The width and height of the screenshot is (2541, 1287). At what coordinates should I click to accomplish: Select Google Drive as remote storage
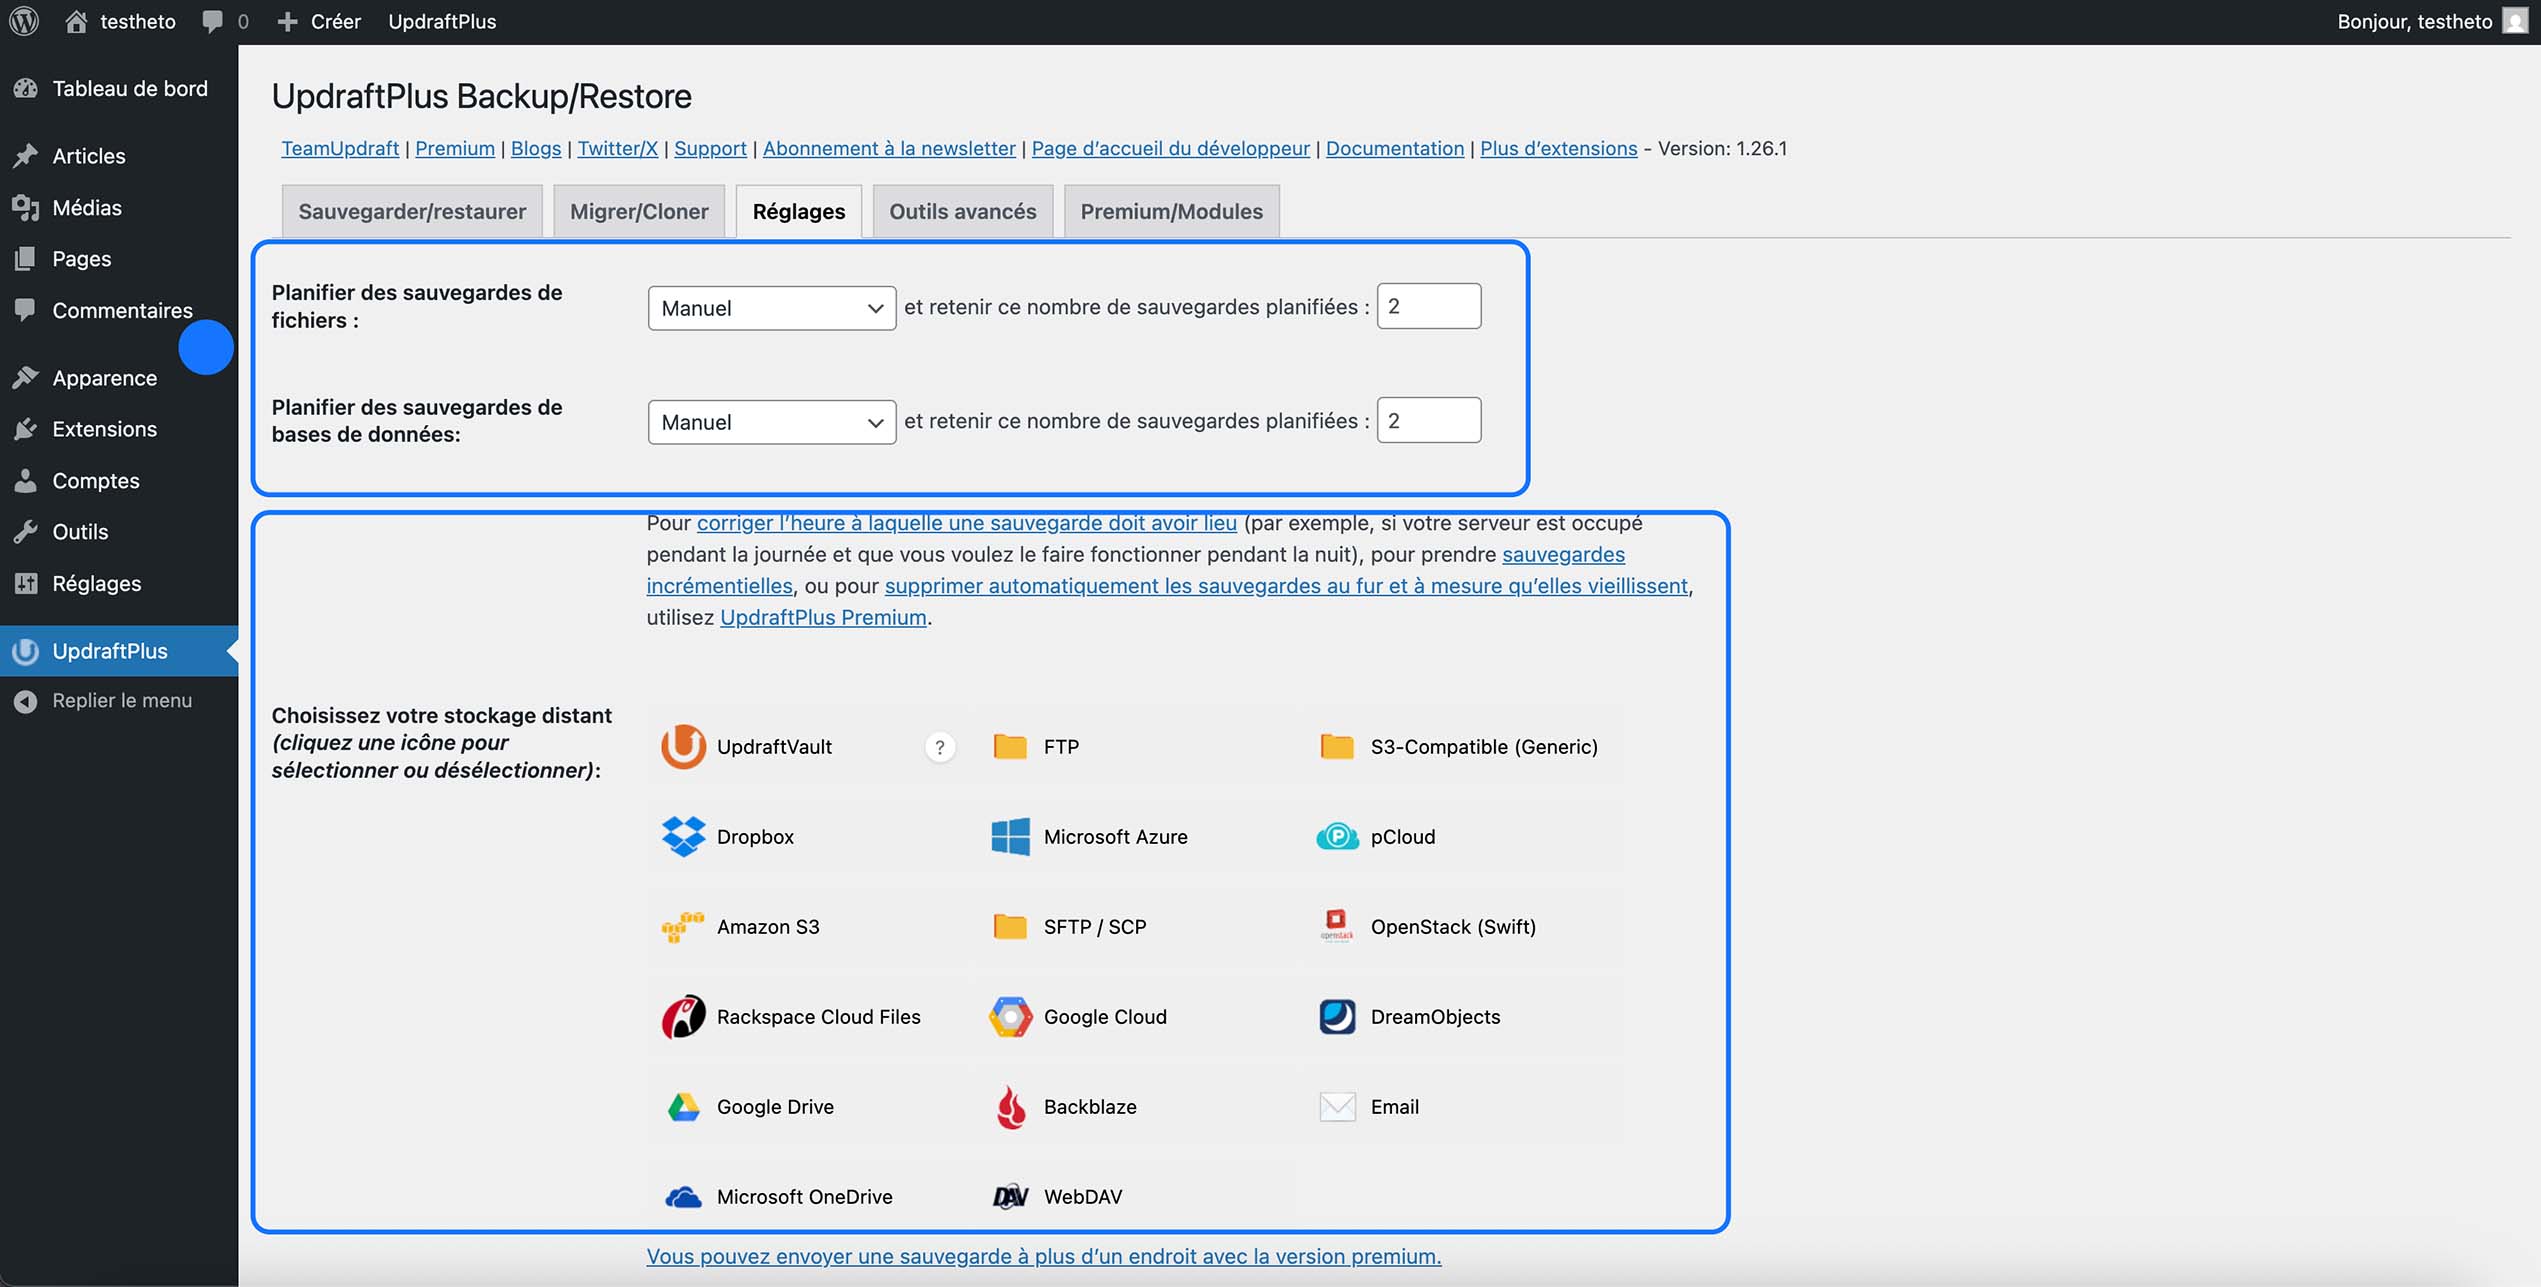pyautogui.click(x=683, y=1106)
